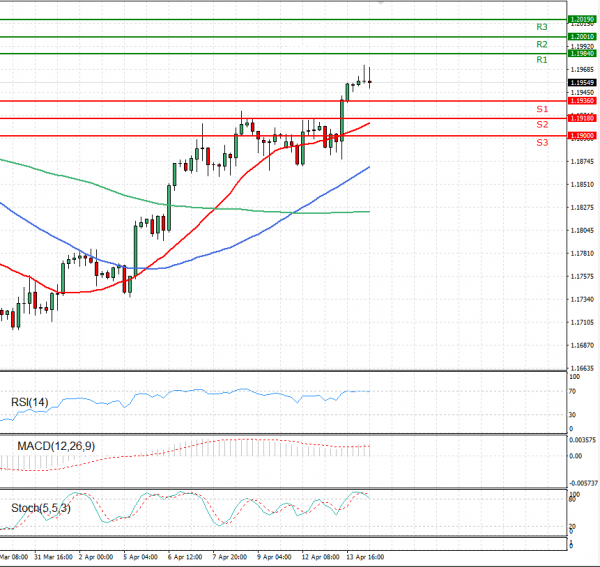600x567 pixels.
Task: Click the 1.17105 price axis value
Action: (x=582, y=323)
